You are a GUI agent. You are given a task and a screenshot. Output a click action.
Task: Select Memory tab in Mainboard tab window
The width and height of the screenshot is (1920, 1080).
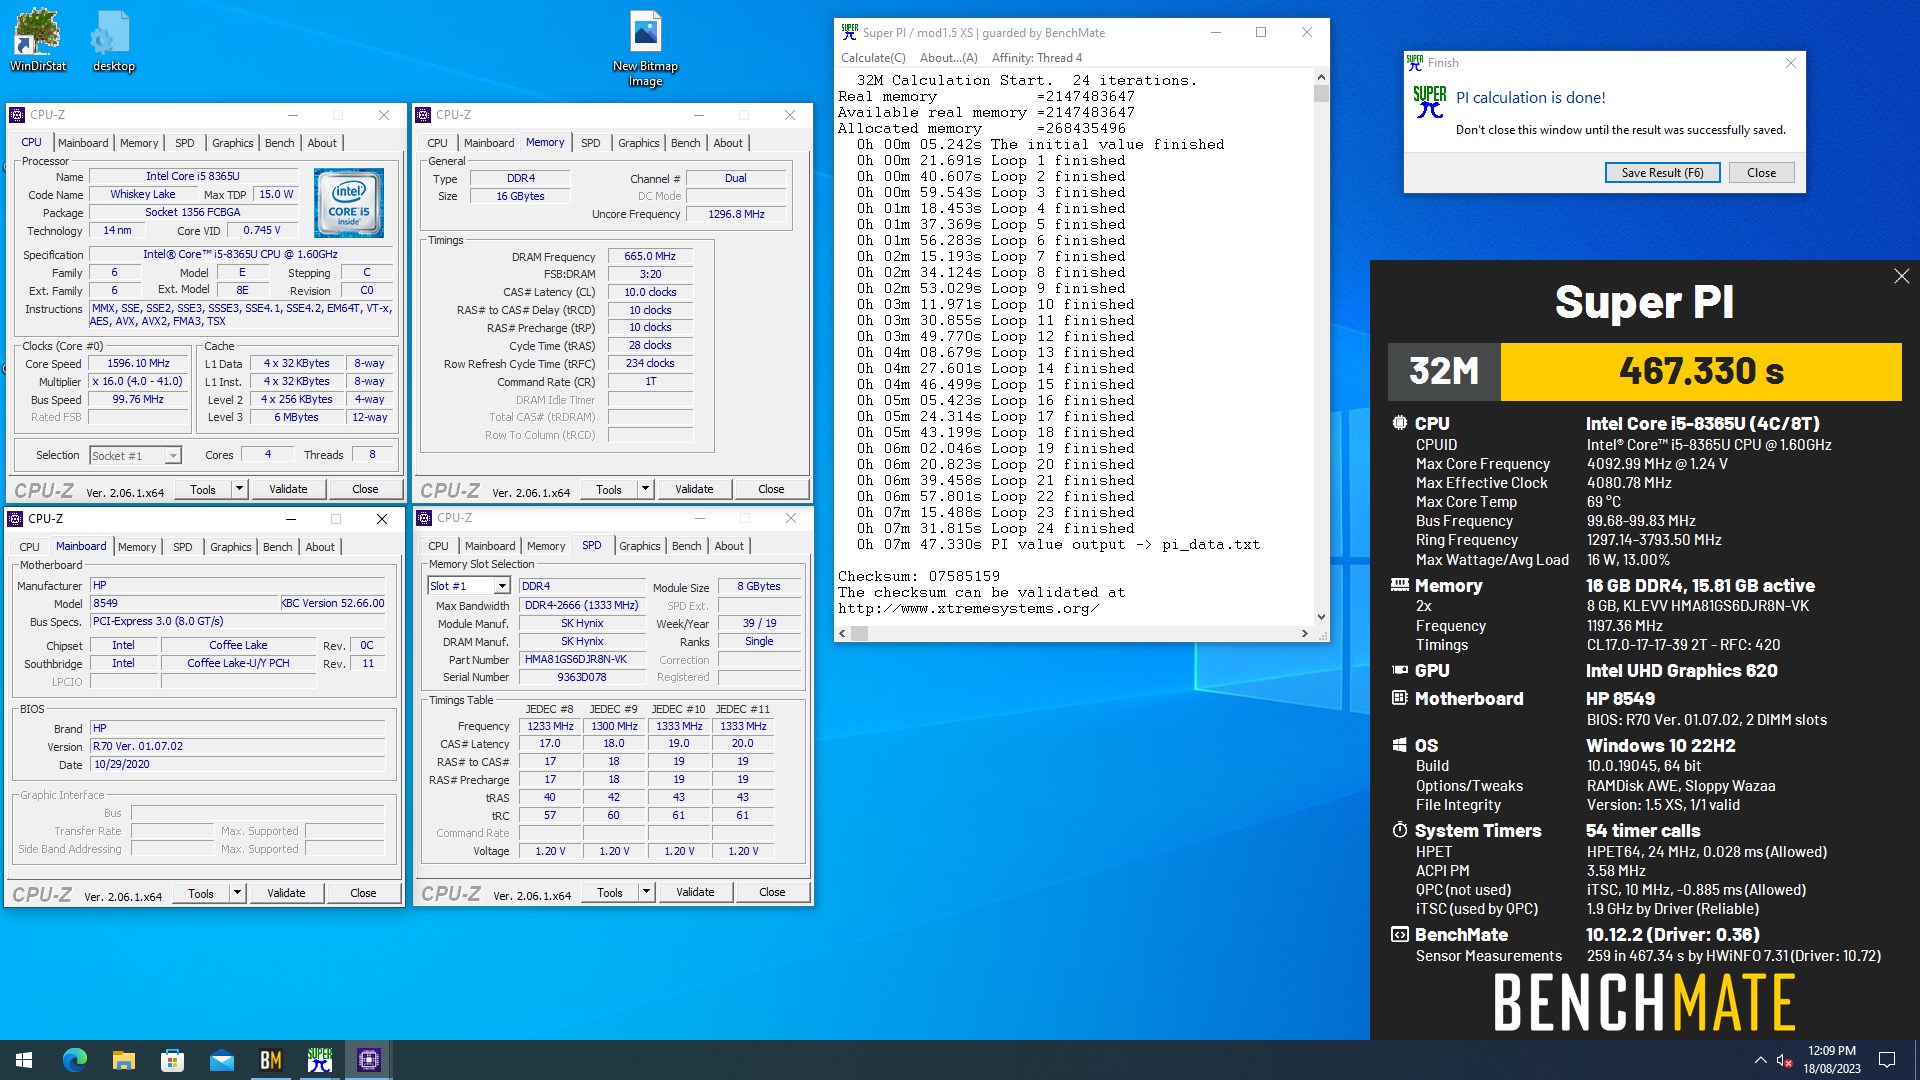click(137, 547)
